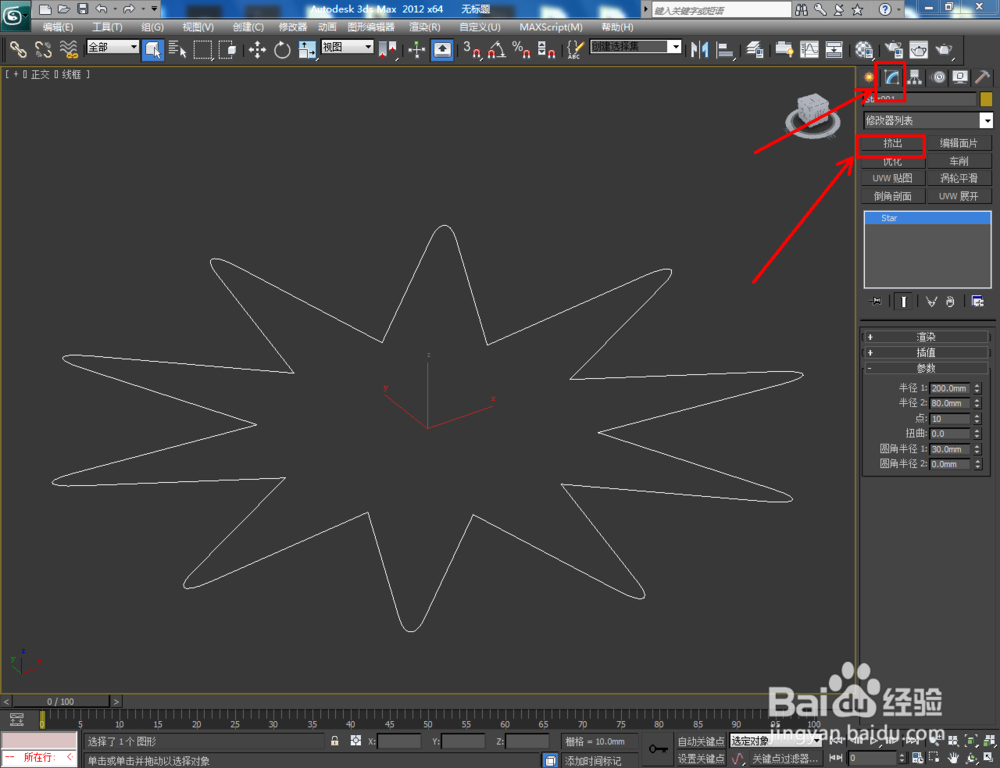This screenshot has width=1000, height=768.
Task: Click the object color swatch
Action: 986,99
